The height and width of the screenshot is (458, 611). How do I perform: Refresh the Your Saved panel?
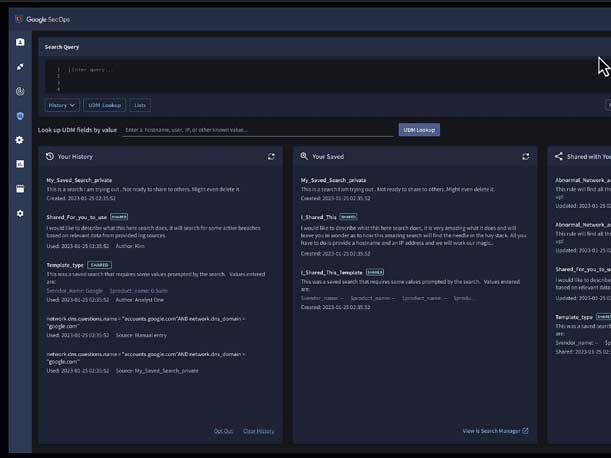point(526,156)
